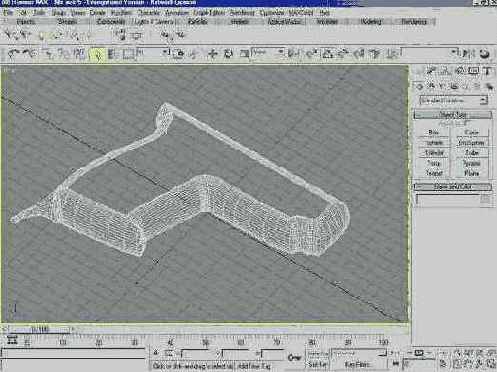Click the Box primitive button
Viewport: 497px width, 372px height.
point(433,133)
